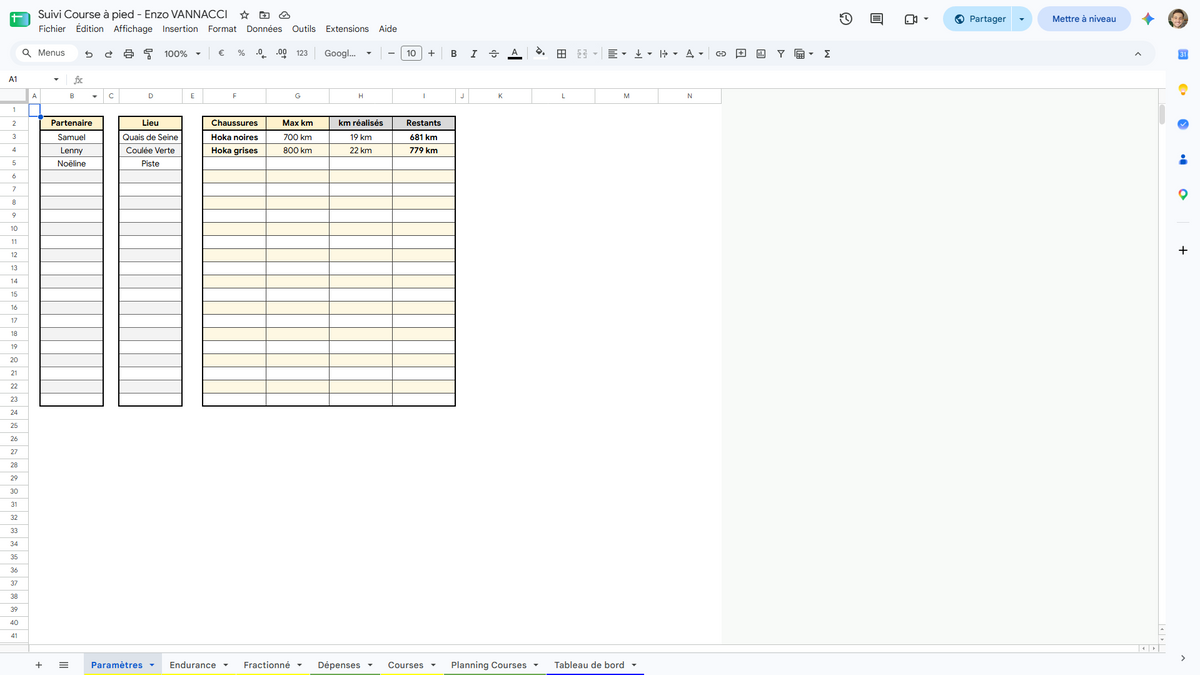
Task: Open version history clock icon
Action: point(846,19)
